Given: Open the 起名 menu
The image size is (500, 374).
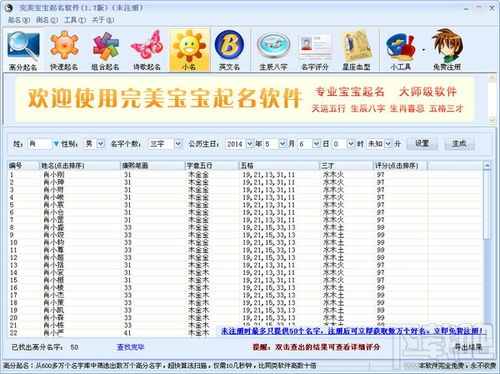Looking at the screenshot, I should [18, 20].
